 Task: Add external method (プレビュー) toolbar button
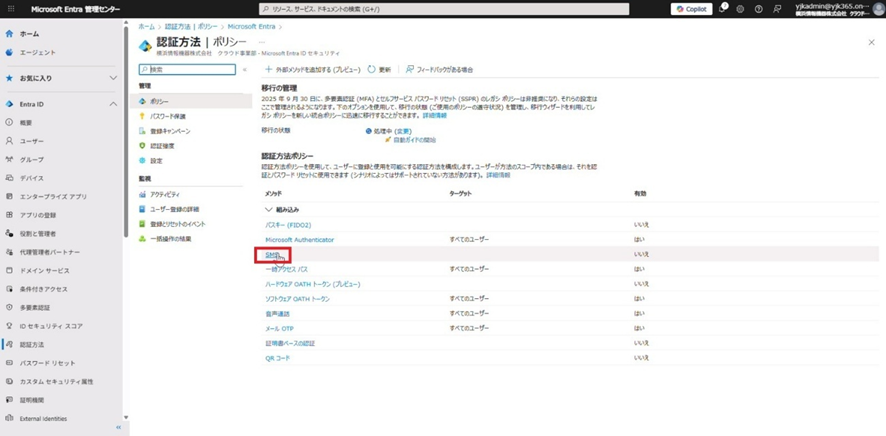coord(311,70)
